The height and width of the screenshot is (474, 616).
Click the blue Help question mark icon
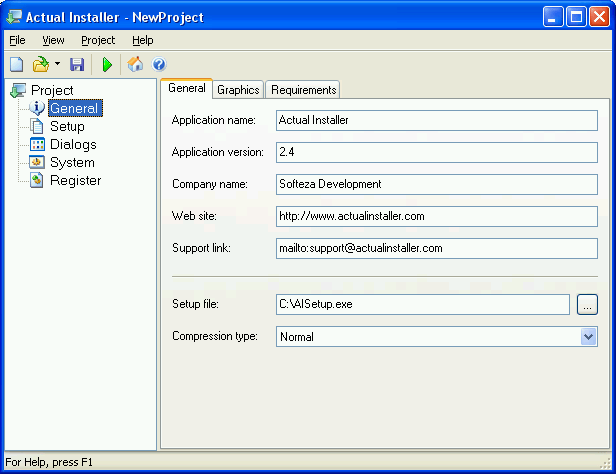(159, 64)
